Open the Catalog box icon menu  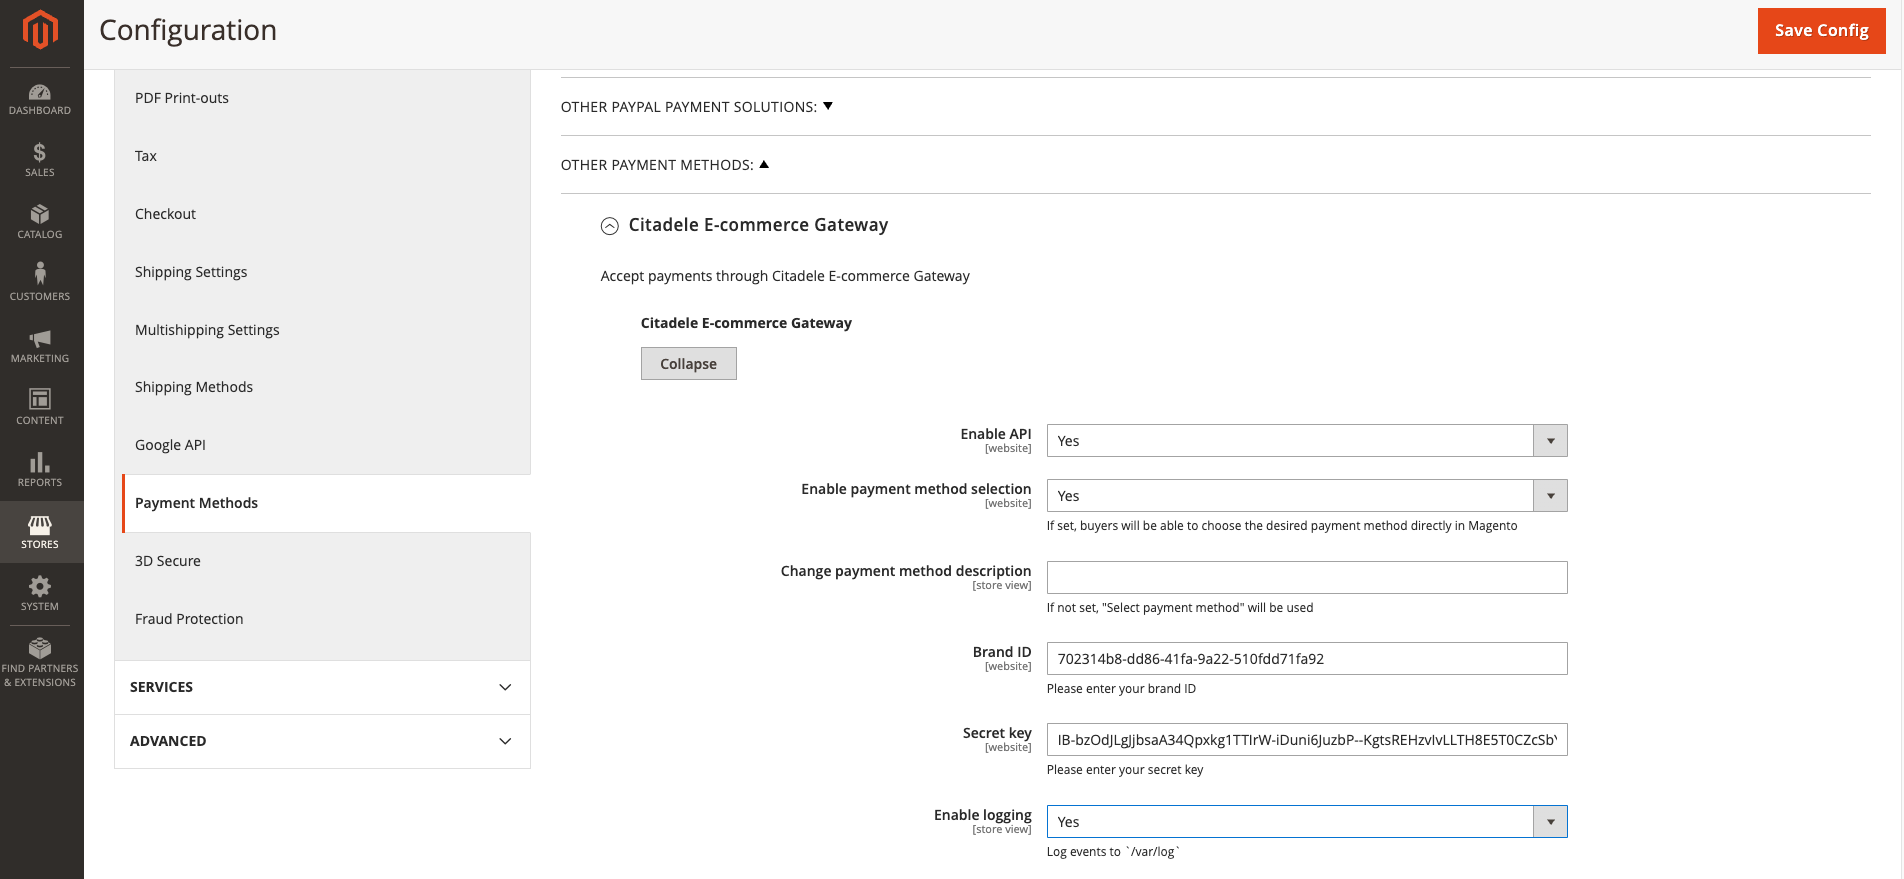pos(40,222)
